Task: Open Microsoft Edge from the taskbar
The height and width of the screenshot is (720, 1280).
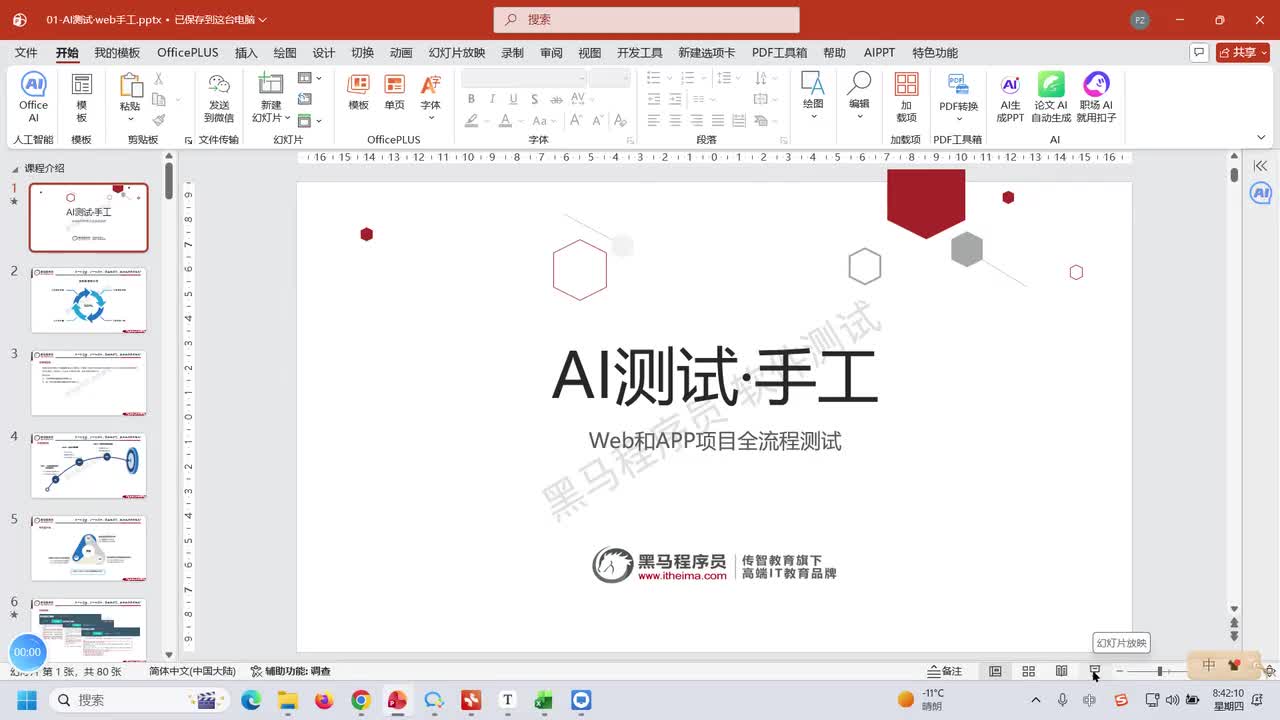Action: (250, 700)
